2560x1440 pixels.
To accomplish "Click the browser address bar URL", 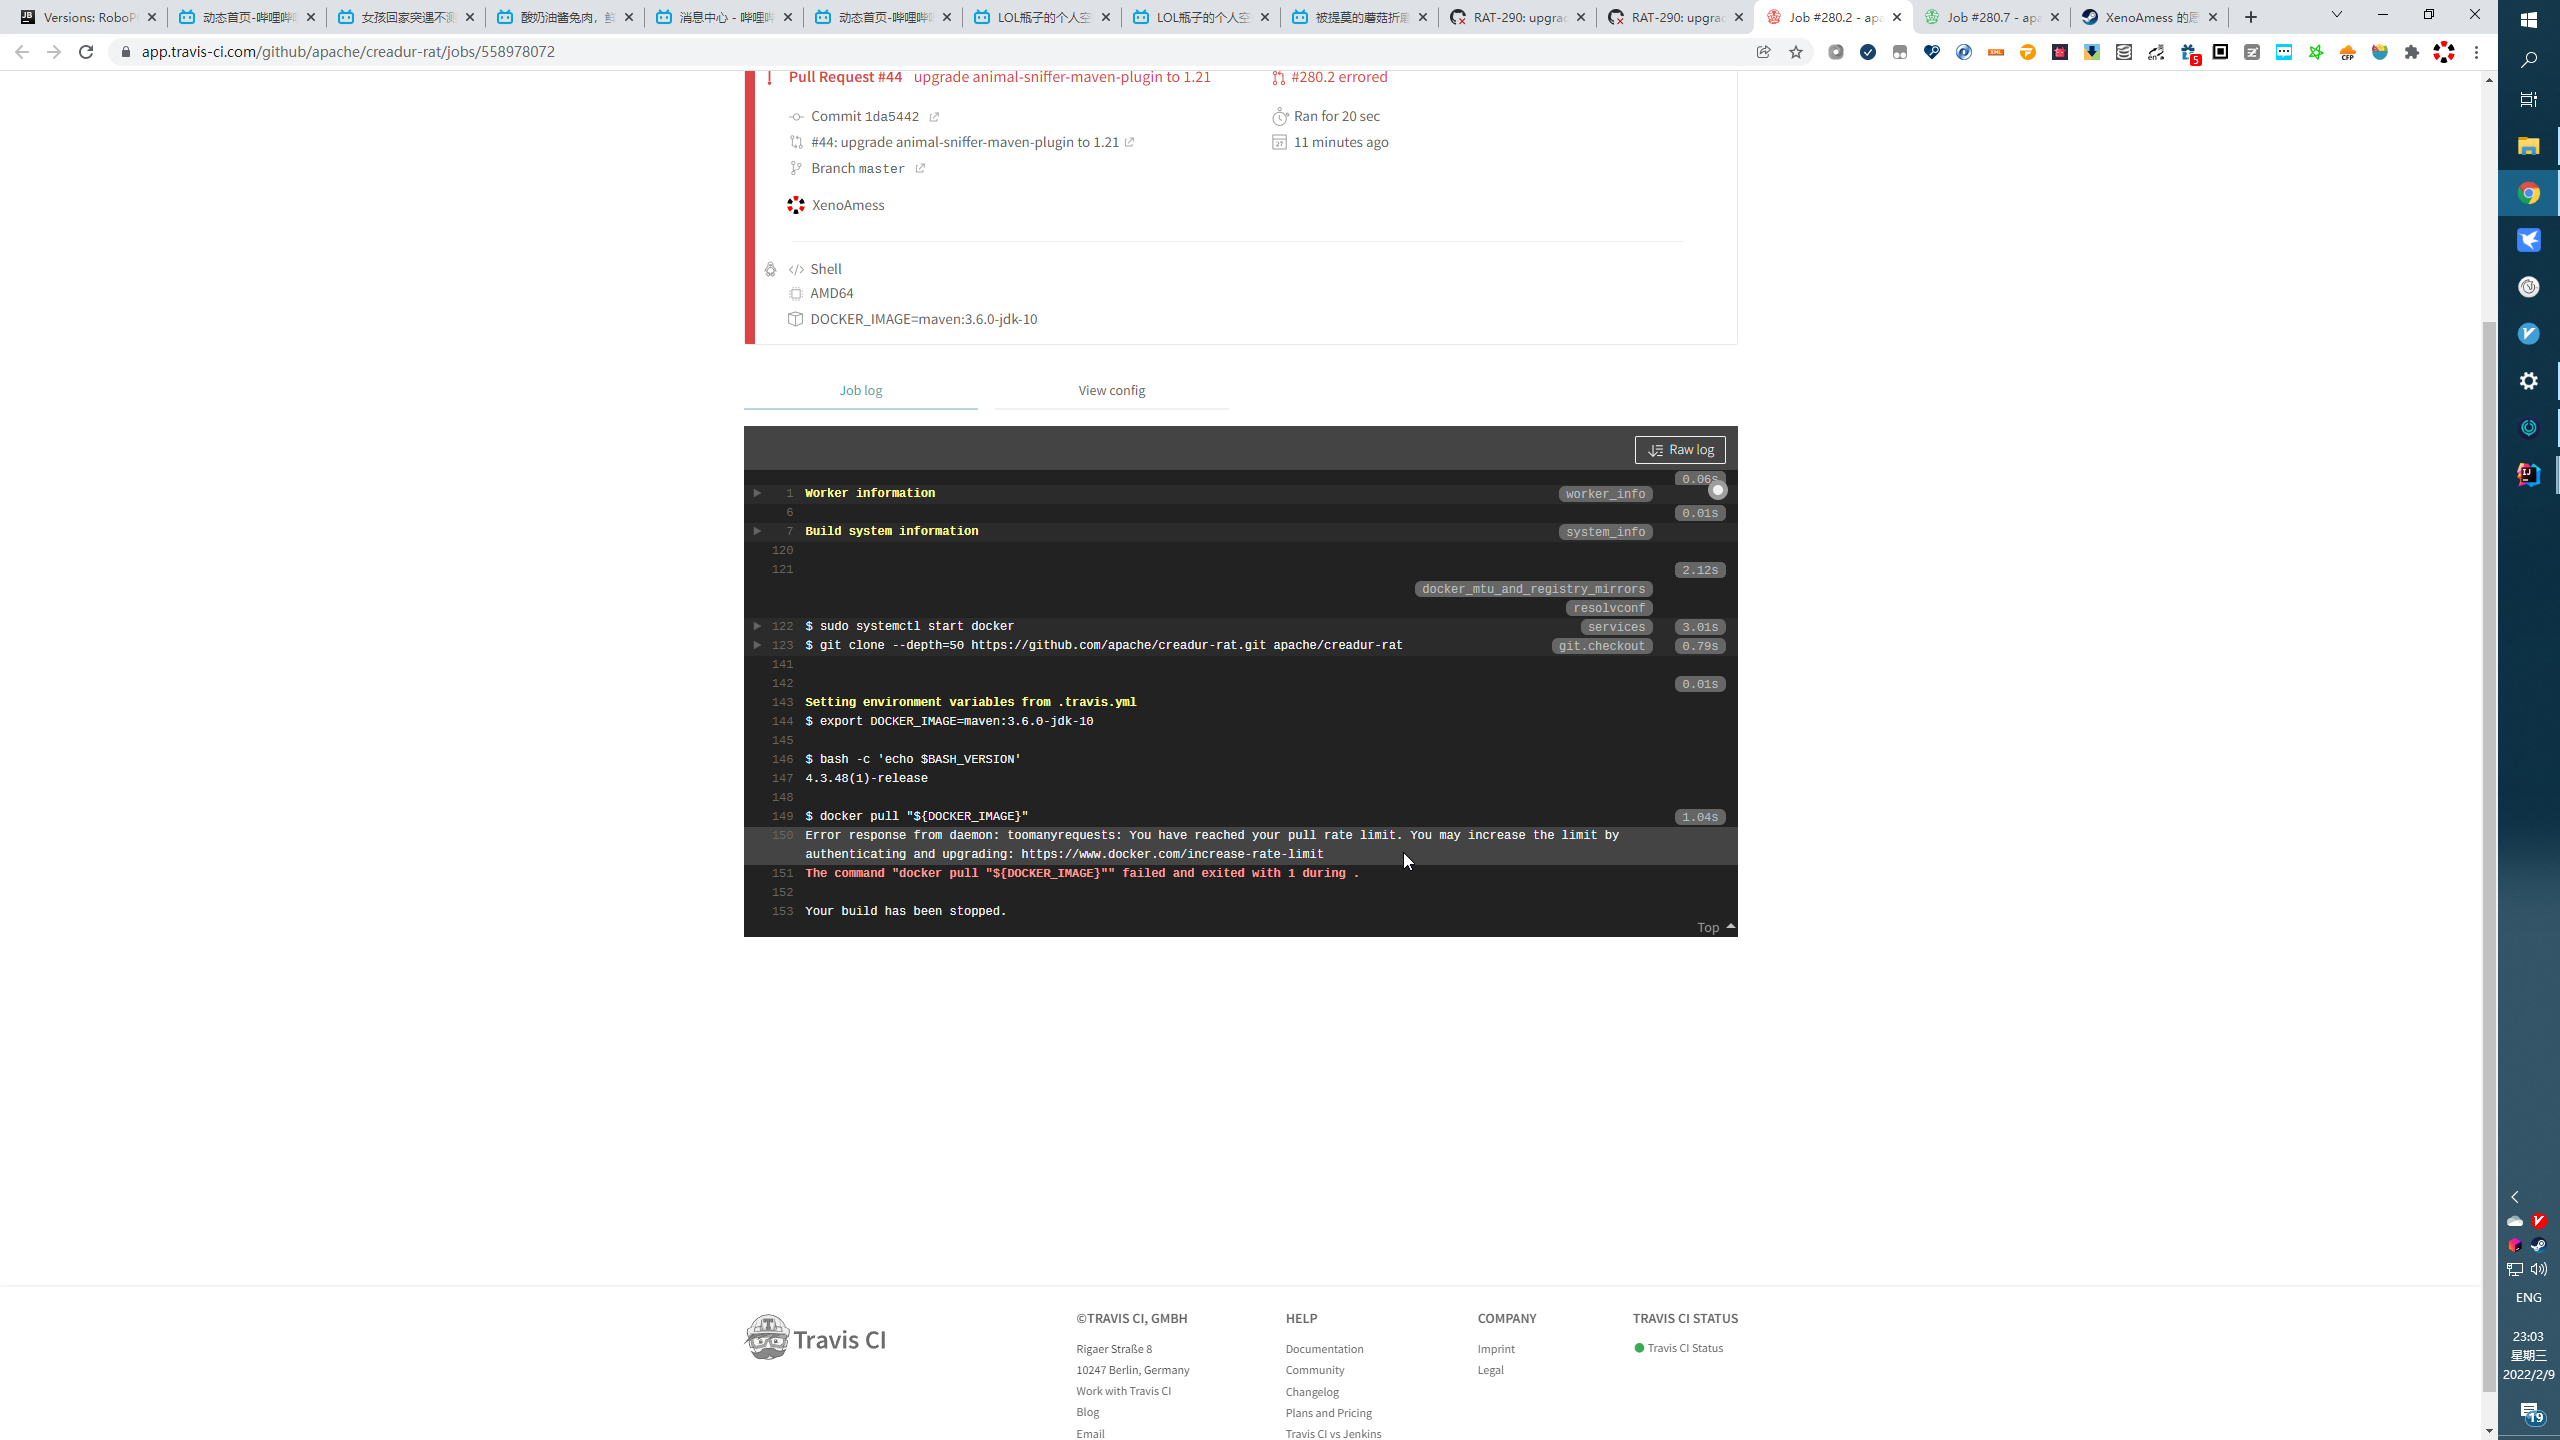I will tap(348, 52).
